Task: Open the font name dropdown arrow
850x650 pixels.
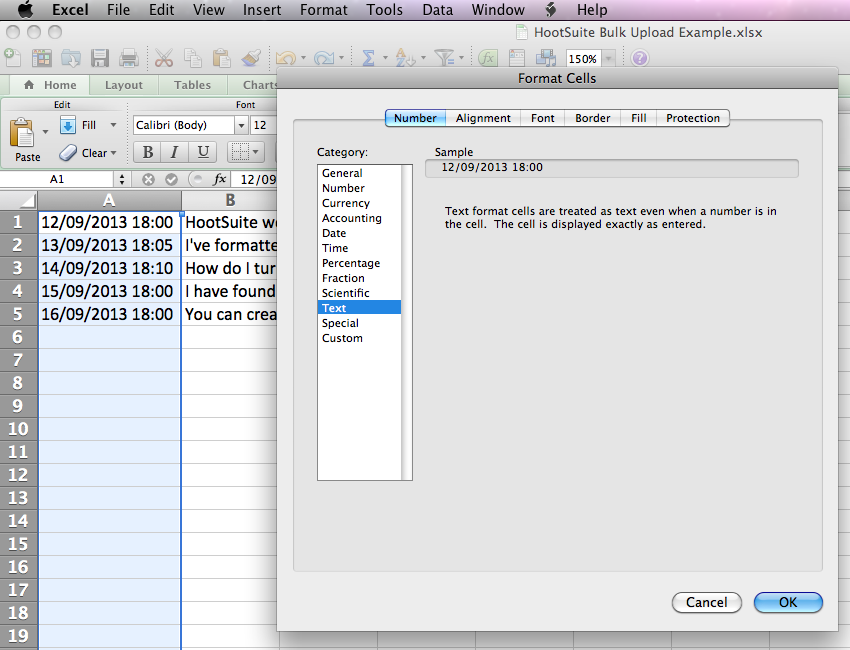Action: [241, 126]
